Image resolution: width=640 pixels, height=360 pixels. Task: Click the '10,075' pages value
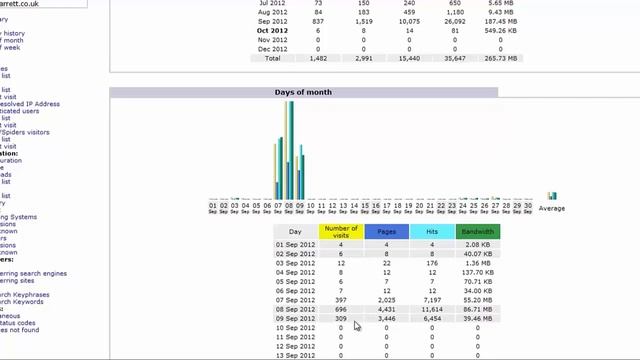point(409,21)
